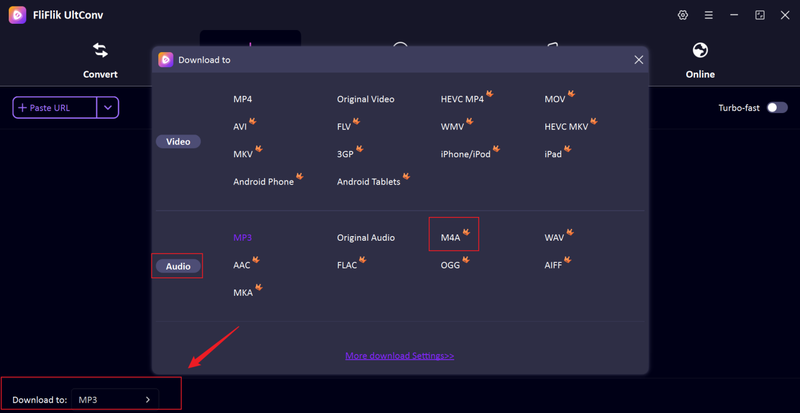This screenshot has width=800, height=413.
Task: Click the premium crown beside MKV
Action: (x=259, y=149)
